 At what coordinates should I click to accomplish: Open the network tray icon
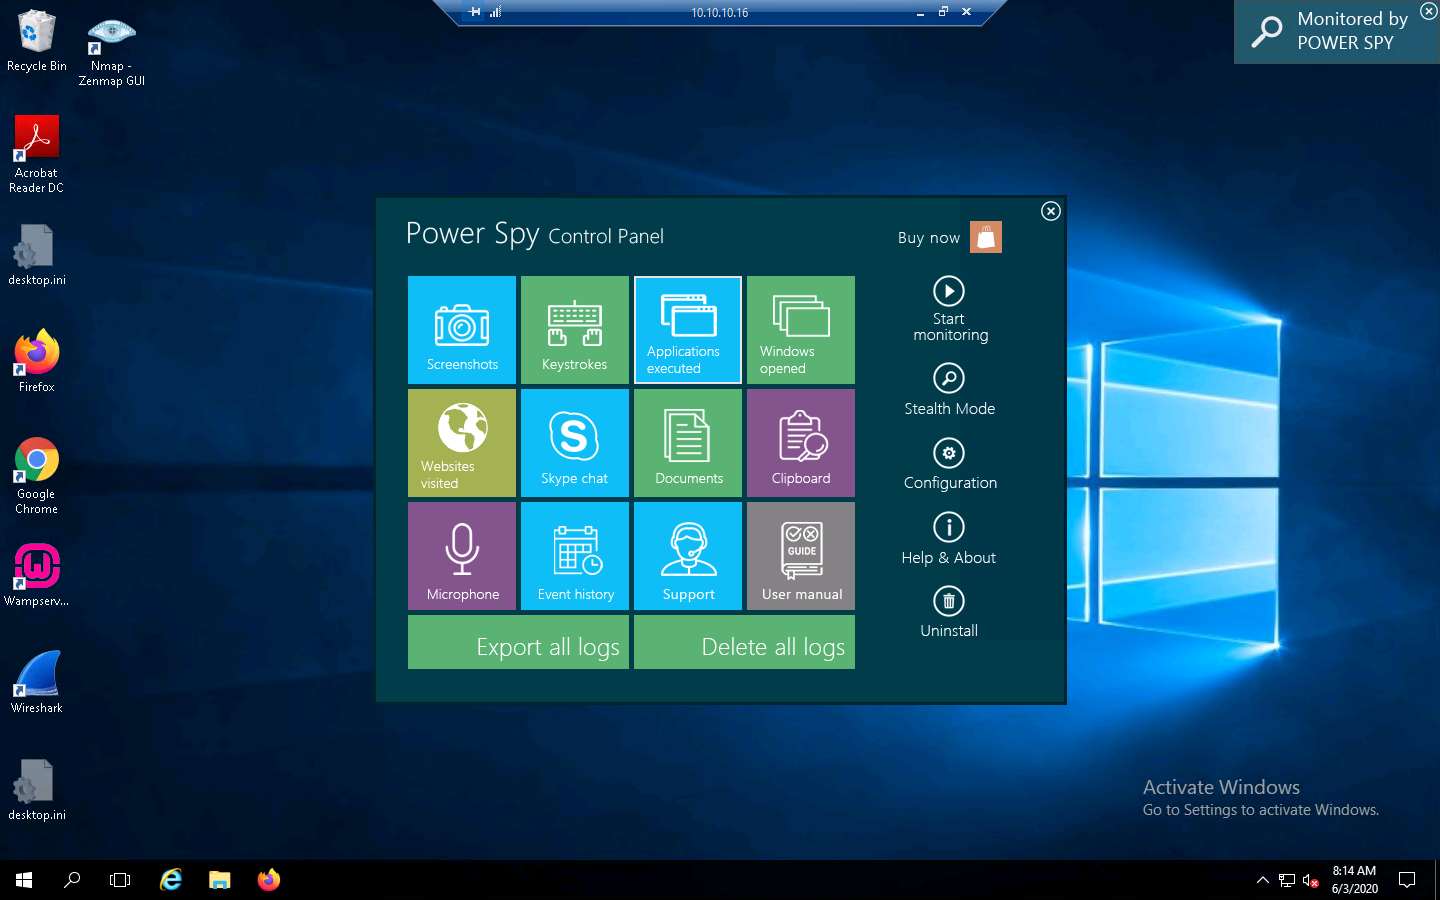(x=1287, y=880)
